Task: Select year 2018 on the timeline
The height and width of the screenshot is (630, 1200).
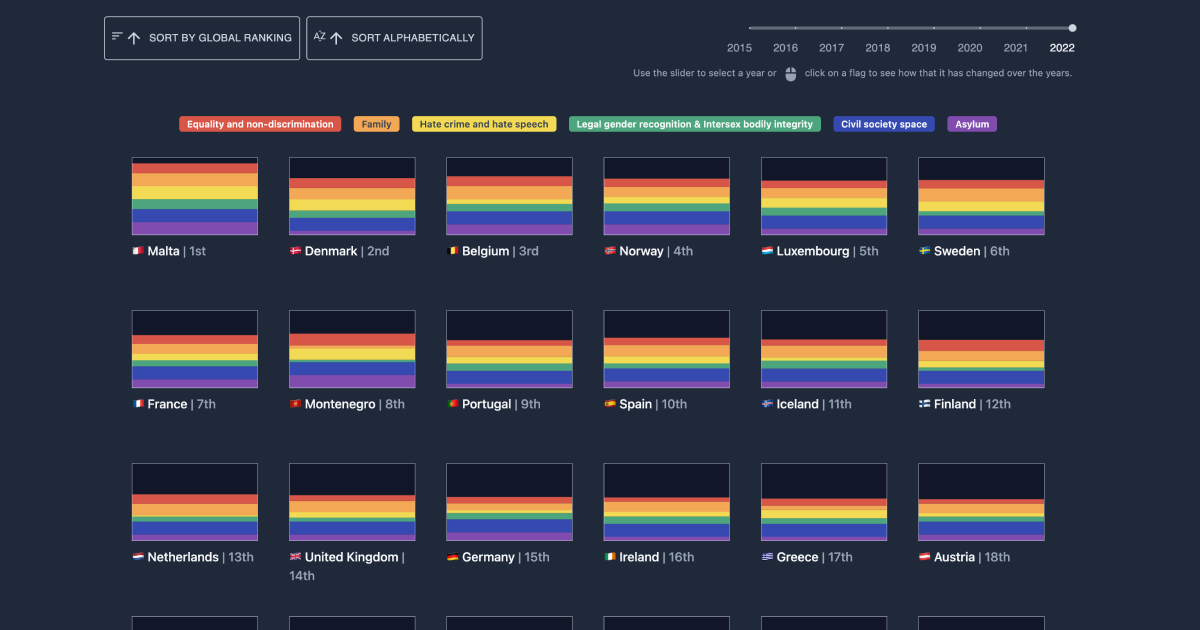Action: click(x=877, y=47)
